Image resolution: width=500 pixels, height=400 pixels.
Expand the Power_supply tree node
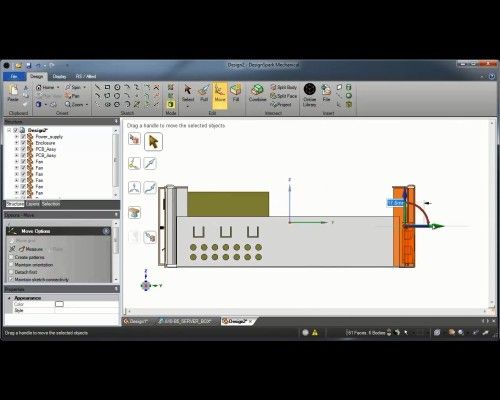click(16, 137)
